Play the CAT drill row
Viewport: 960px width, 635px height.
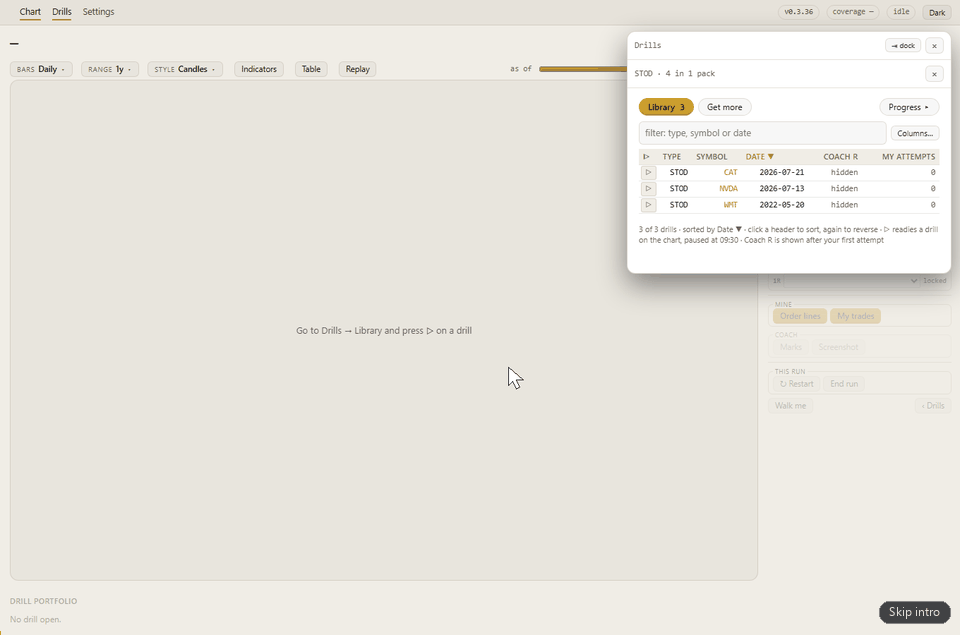pos(648,173)
